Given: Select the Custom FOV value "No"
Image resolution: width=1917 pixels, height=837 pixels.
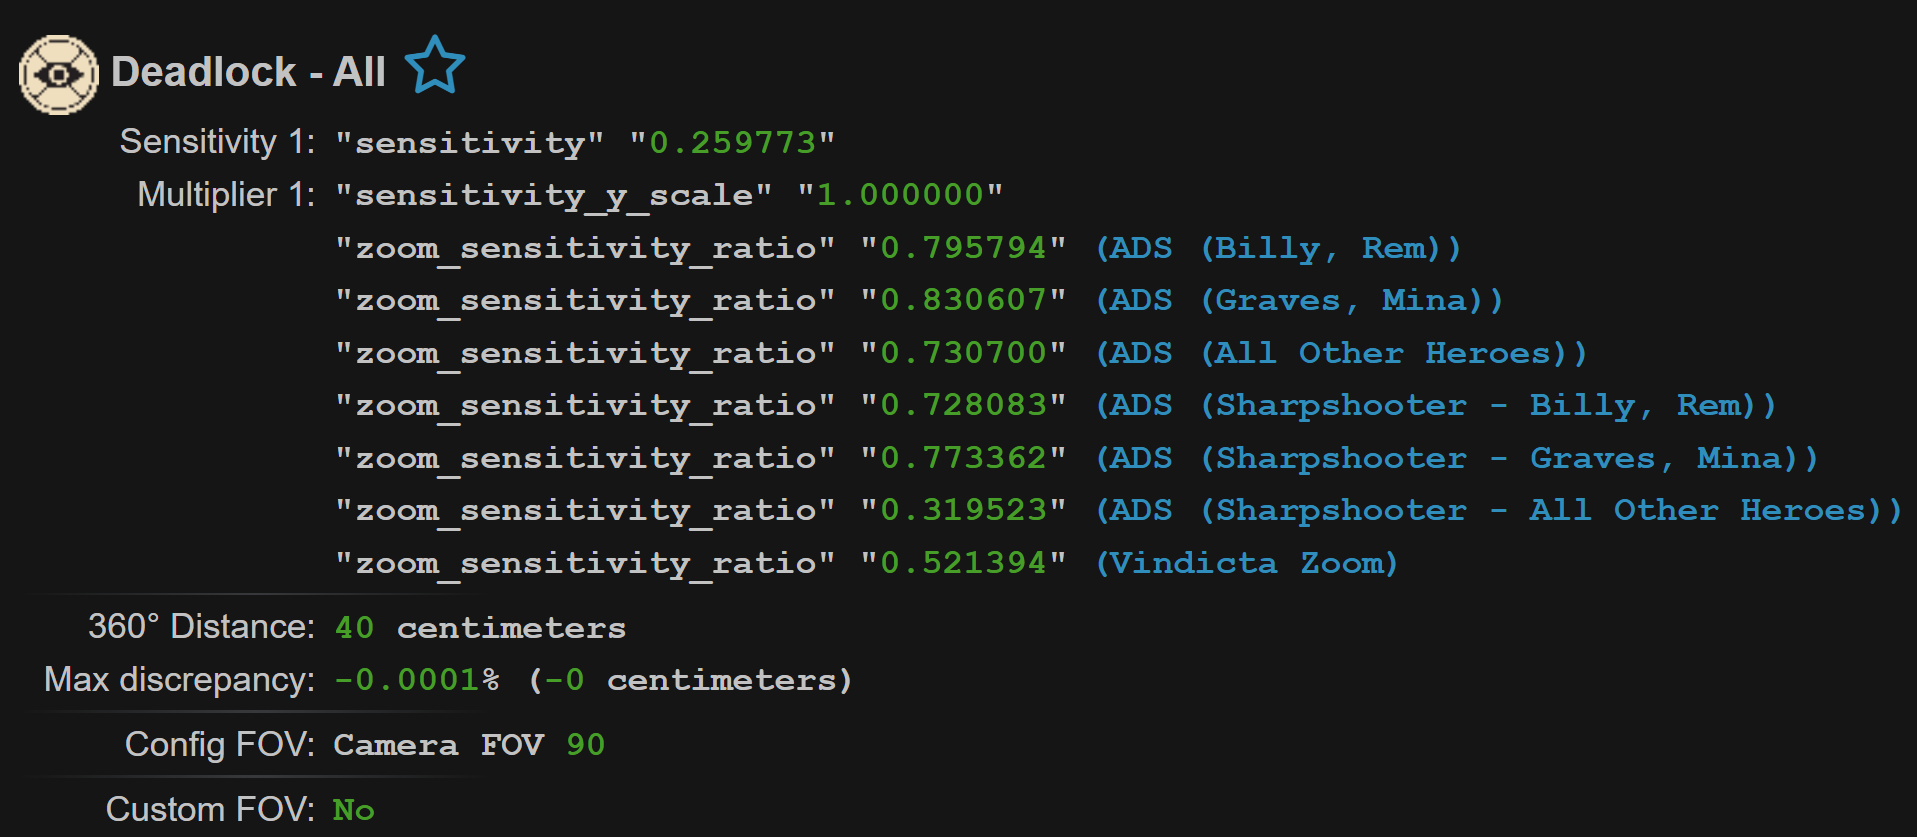Looking at the screenshot, I should pyautogui.click(x=354, y=810).
